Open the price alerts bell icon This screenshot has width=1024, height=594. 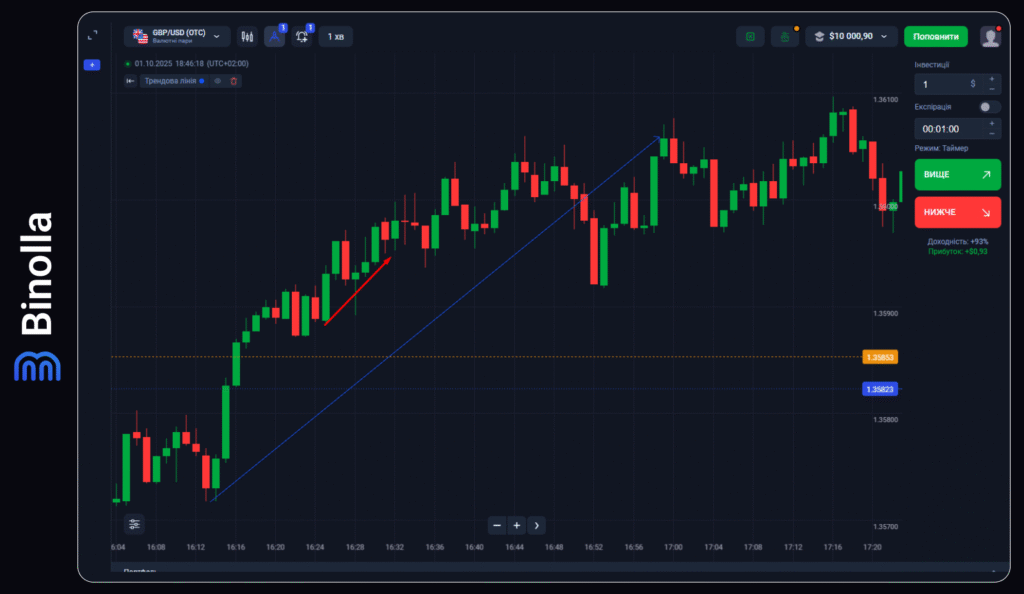point(302,37)
